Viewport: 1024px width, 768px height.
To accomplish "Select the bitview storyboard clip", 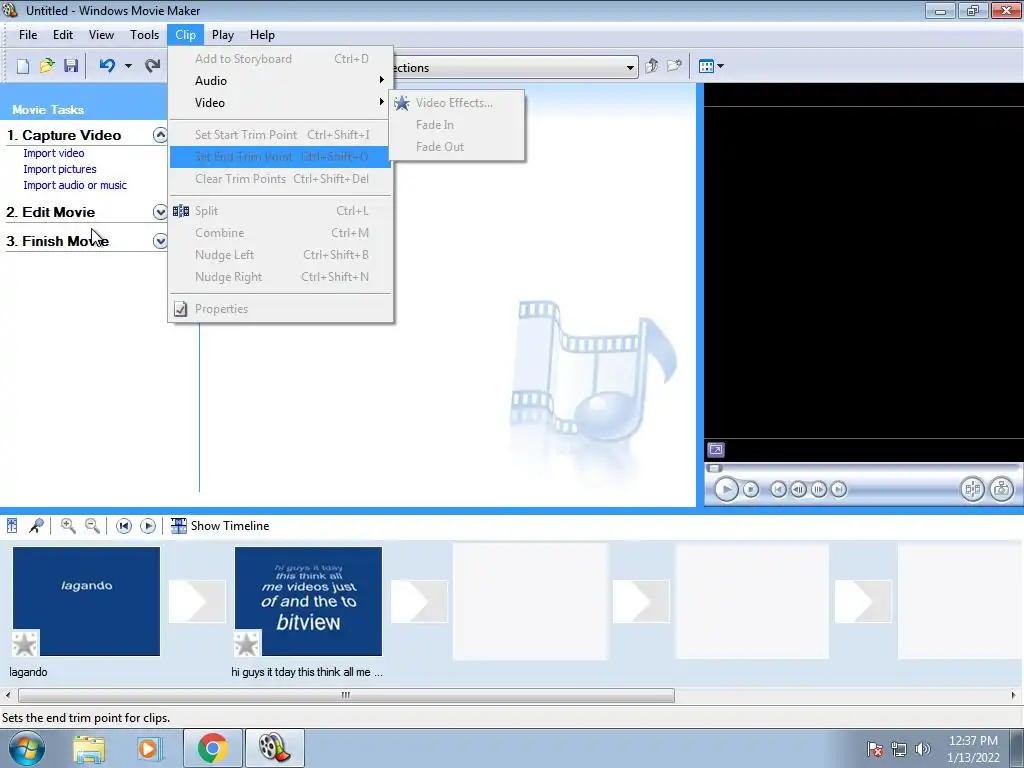I will tap(308, 601).
